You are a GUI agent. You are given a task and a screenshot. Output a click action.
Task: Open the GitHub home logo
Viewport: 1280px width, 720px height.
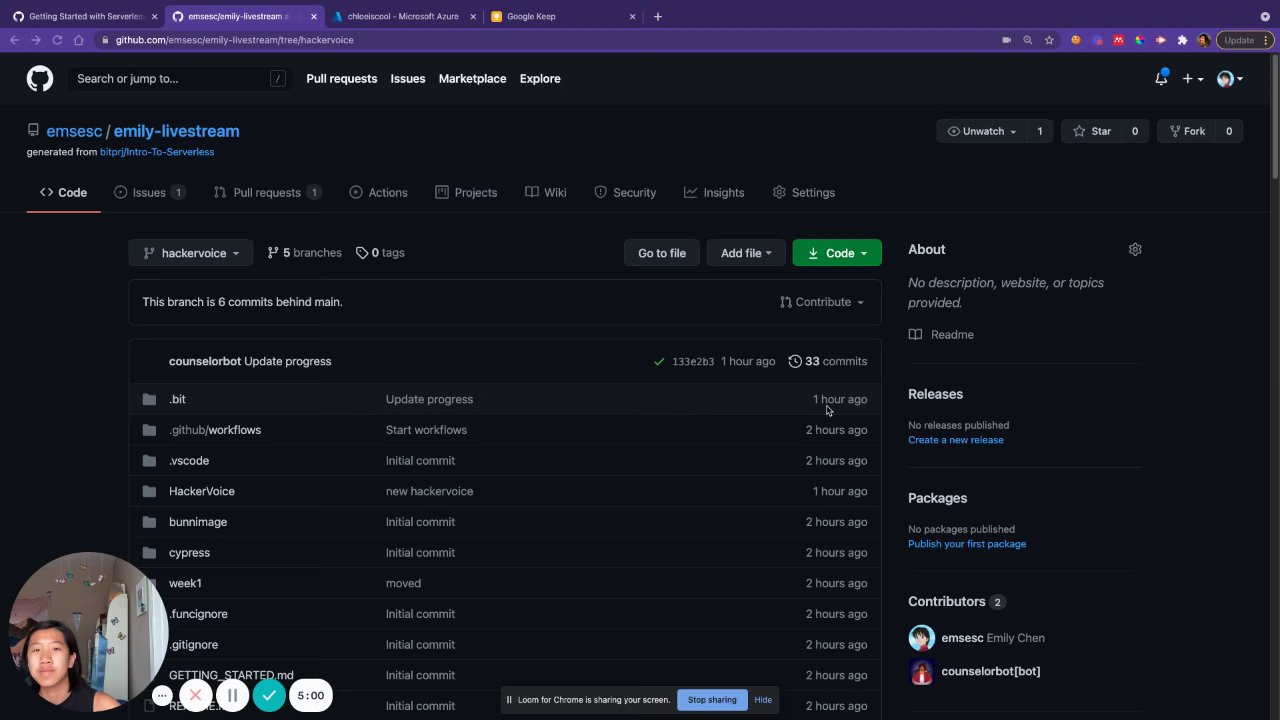click(x=40, y=79)
